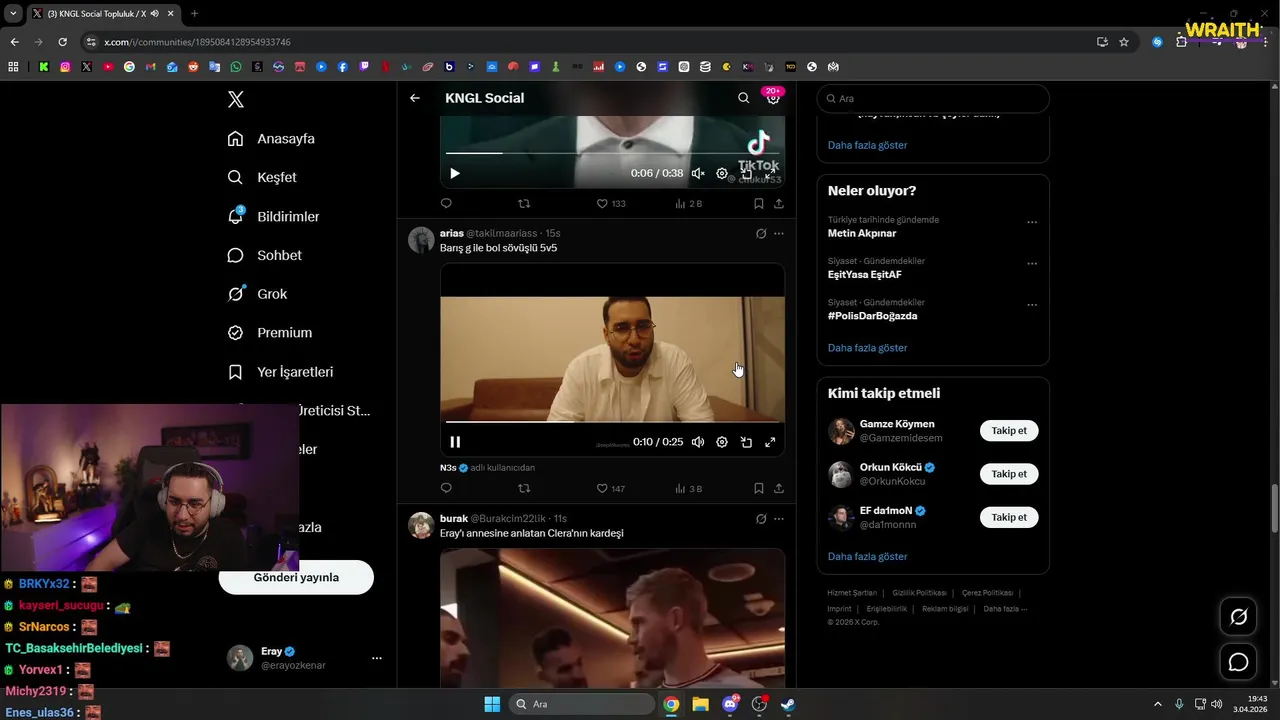Seek in TikTok video progress bar
The image size is (1280, 720).
[x=612, y=153]
